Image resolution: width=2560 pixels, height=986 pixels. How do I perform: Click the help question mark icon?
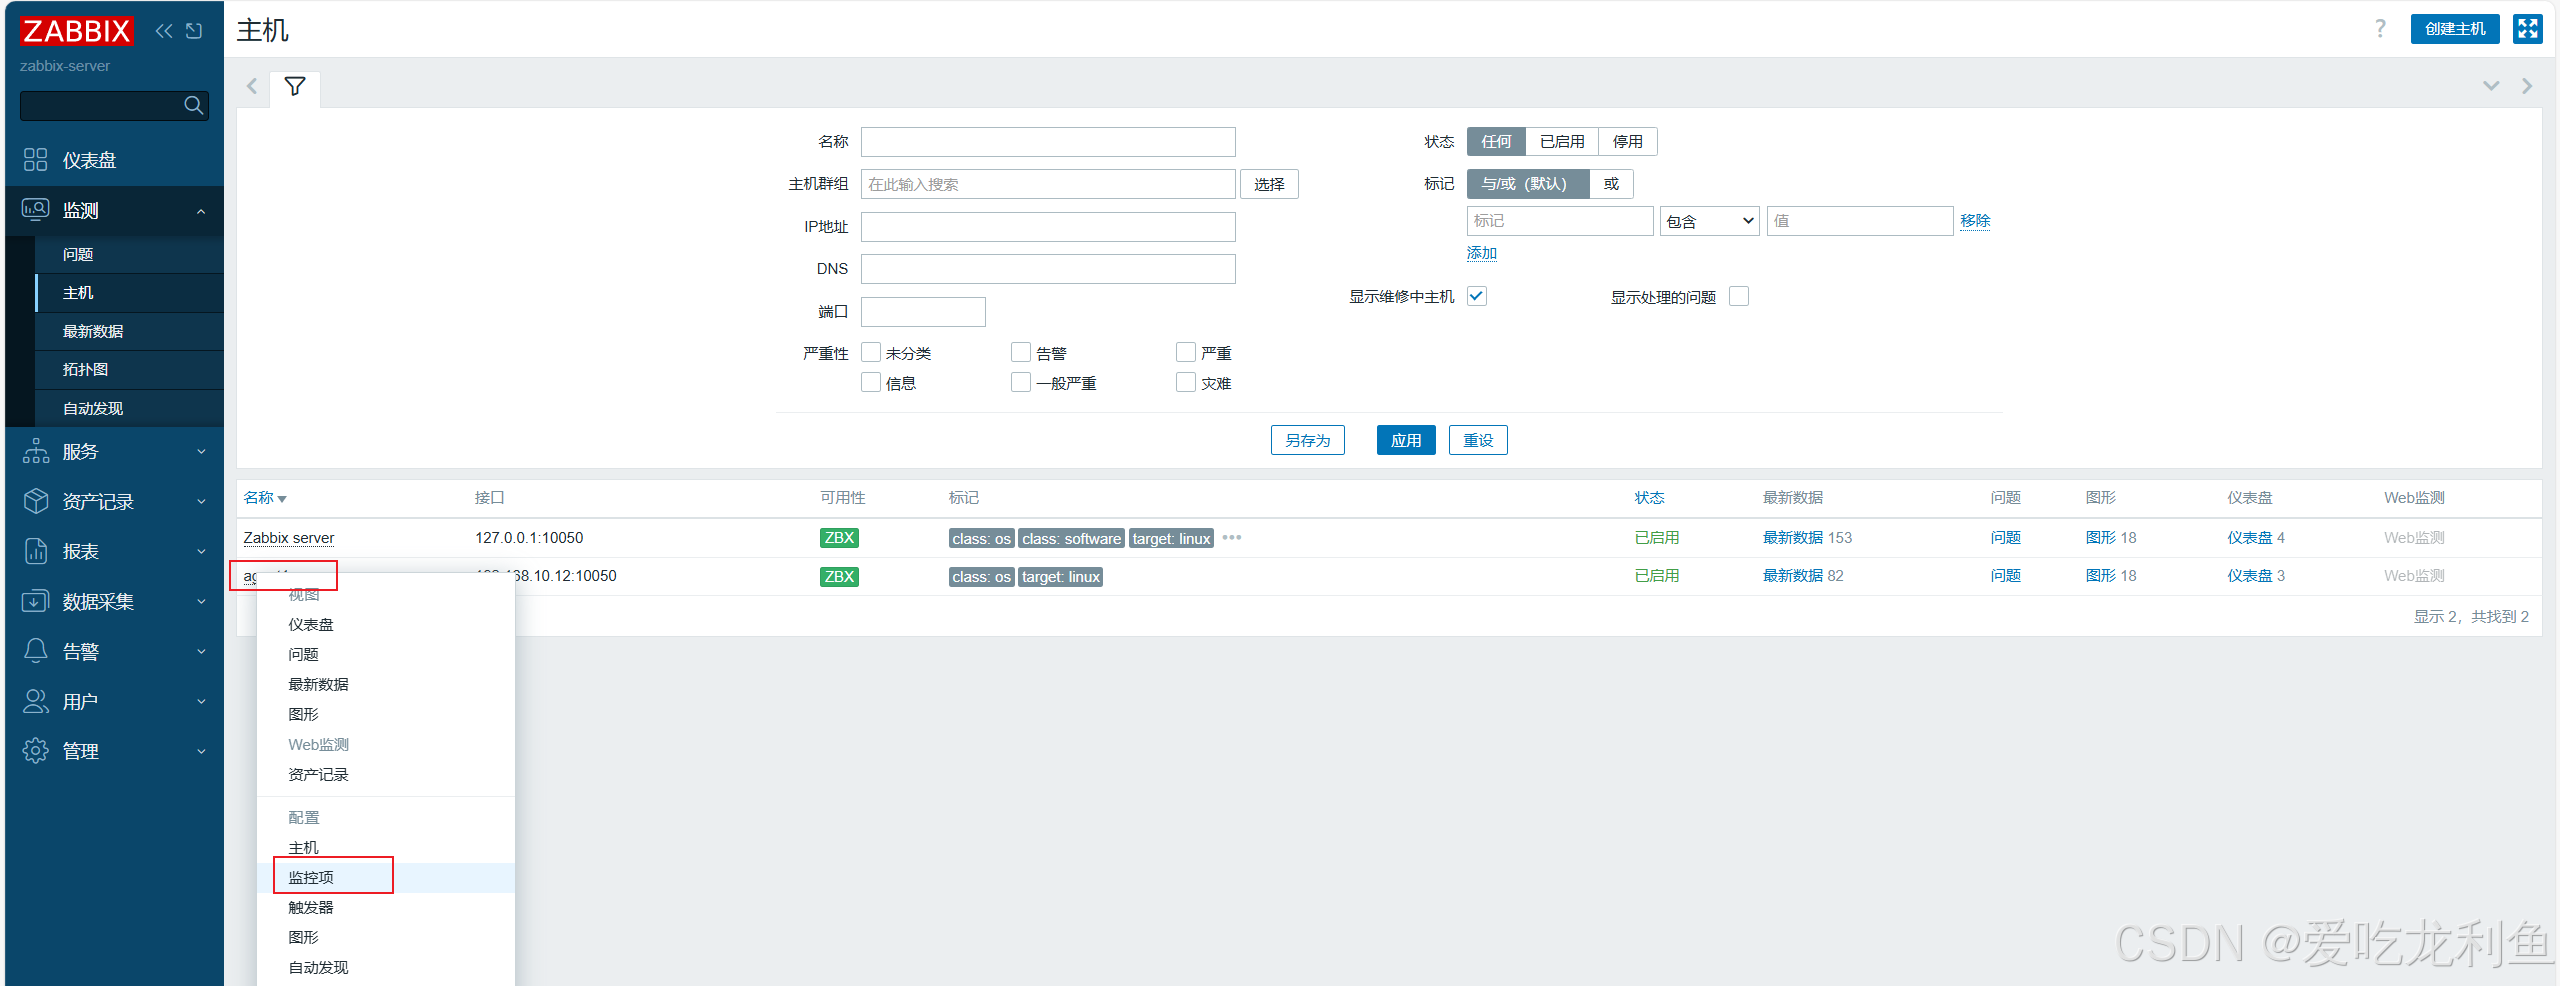coord(2380,29)
